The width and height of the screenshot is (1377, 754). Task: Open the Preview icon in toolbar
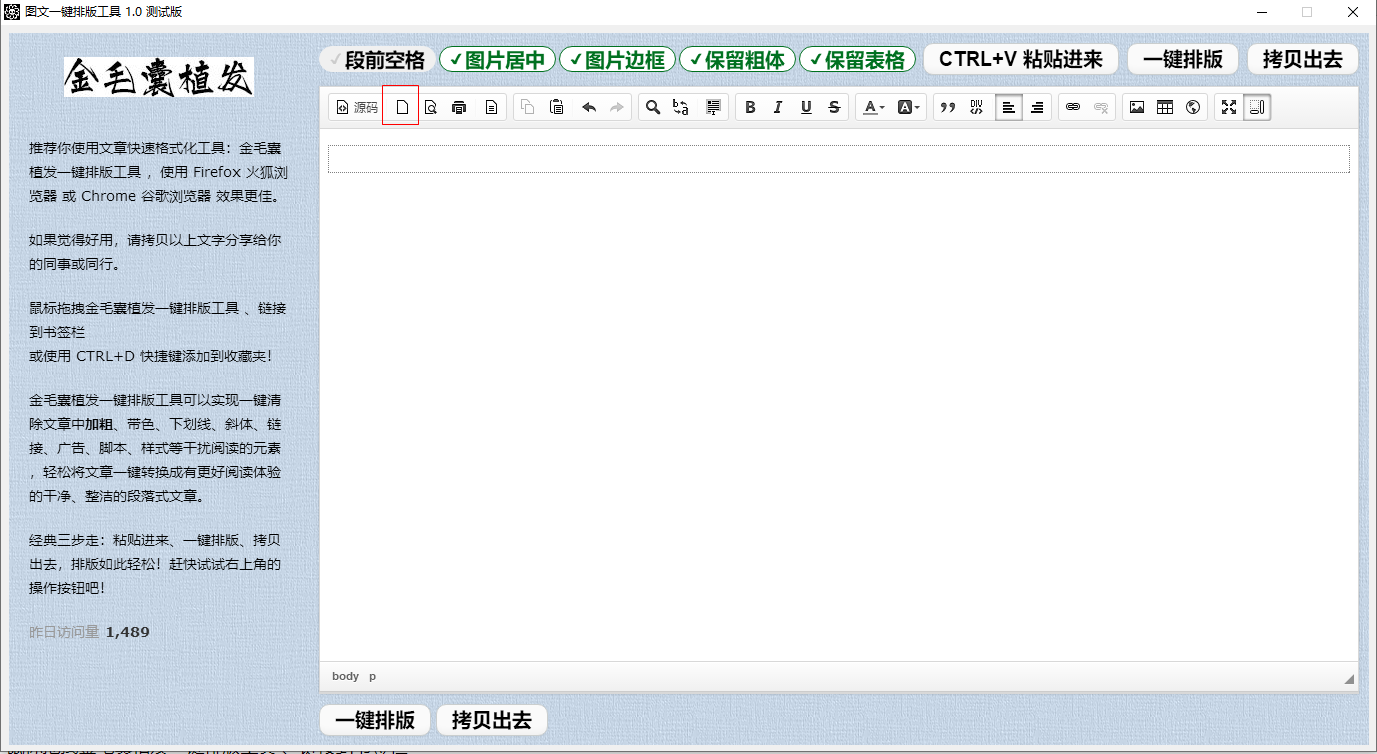(x=431, y=107)
